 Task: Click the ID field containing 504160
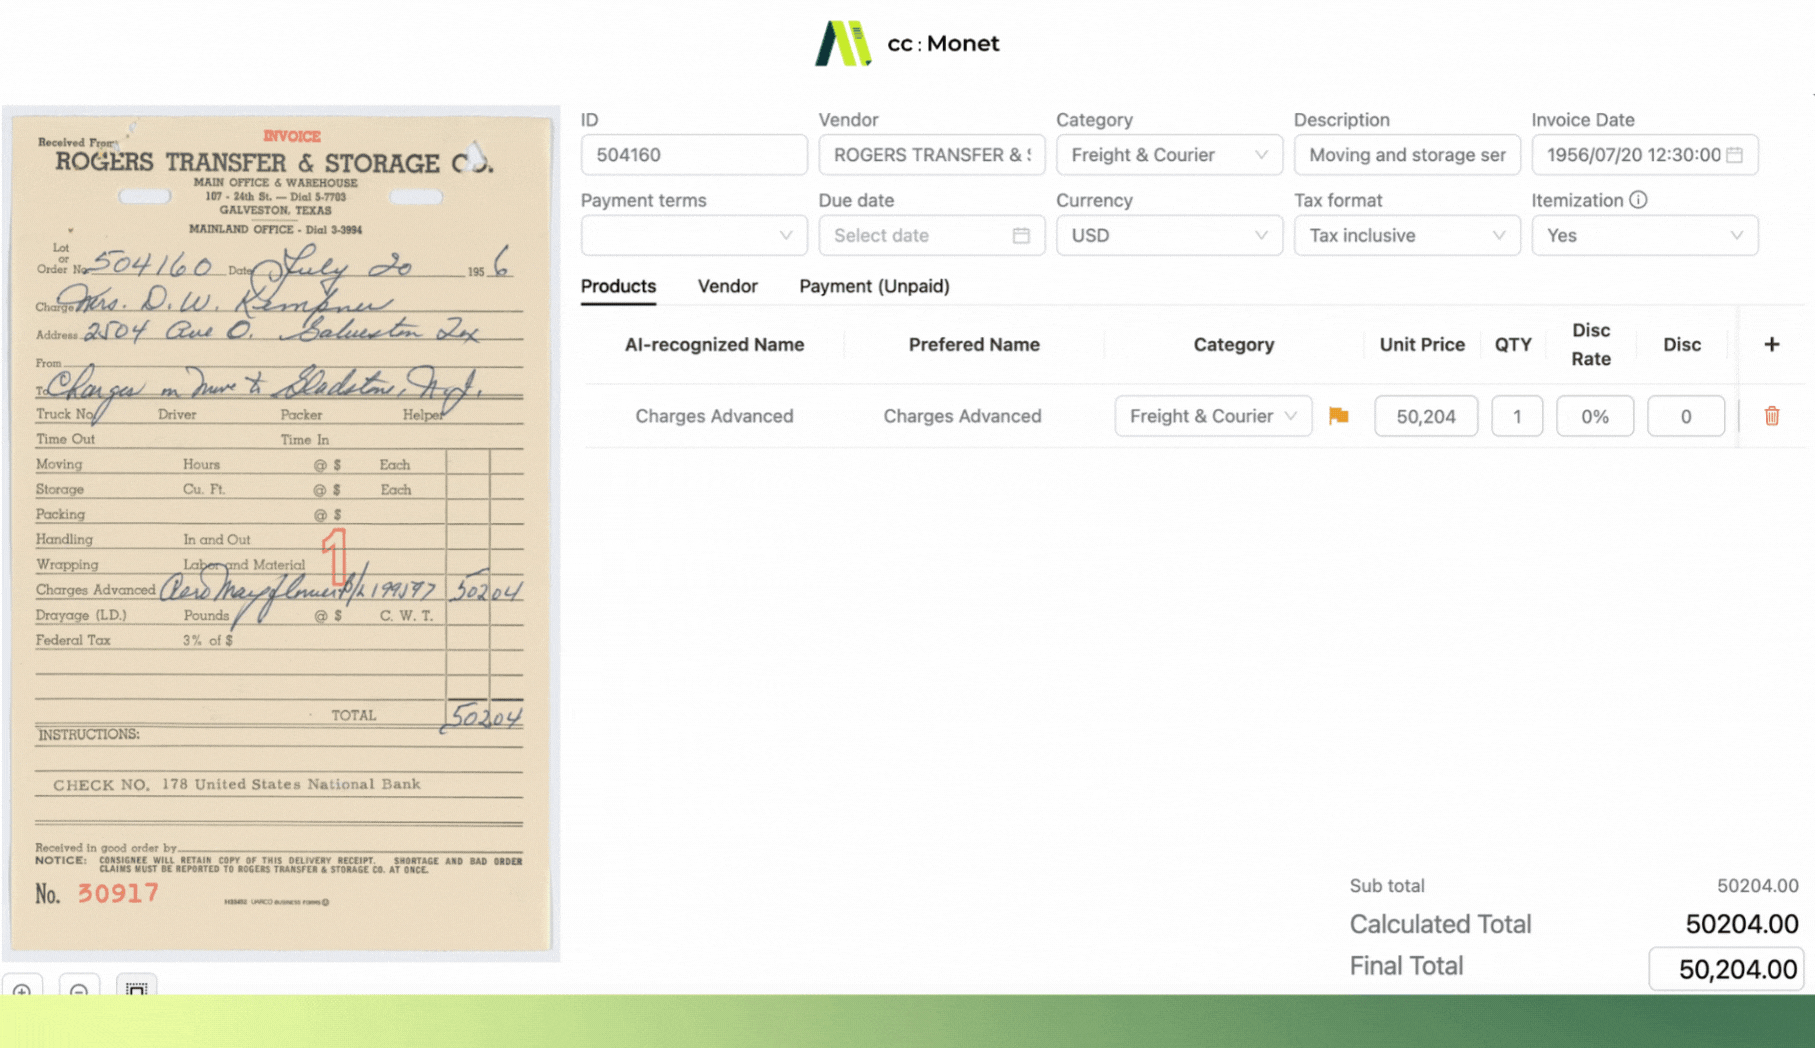pos(693,155)
